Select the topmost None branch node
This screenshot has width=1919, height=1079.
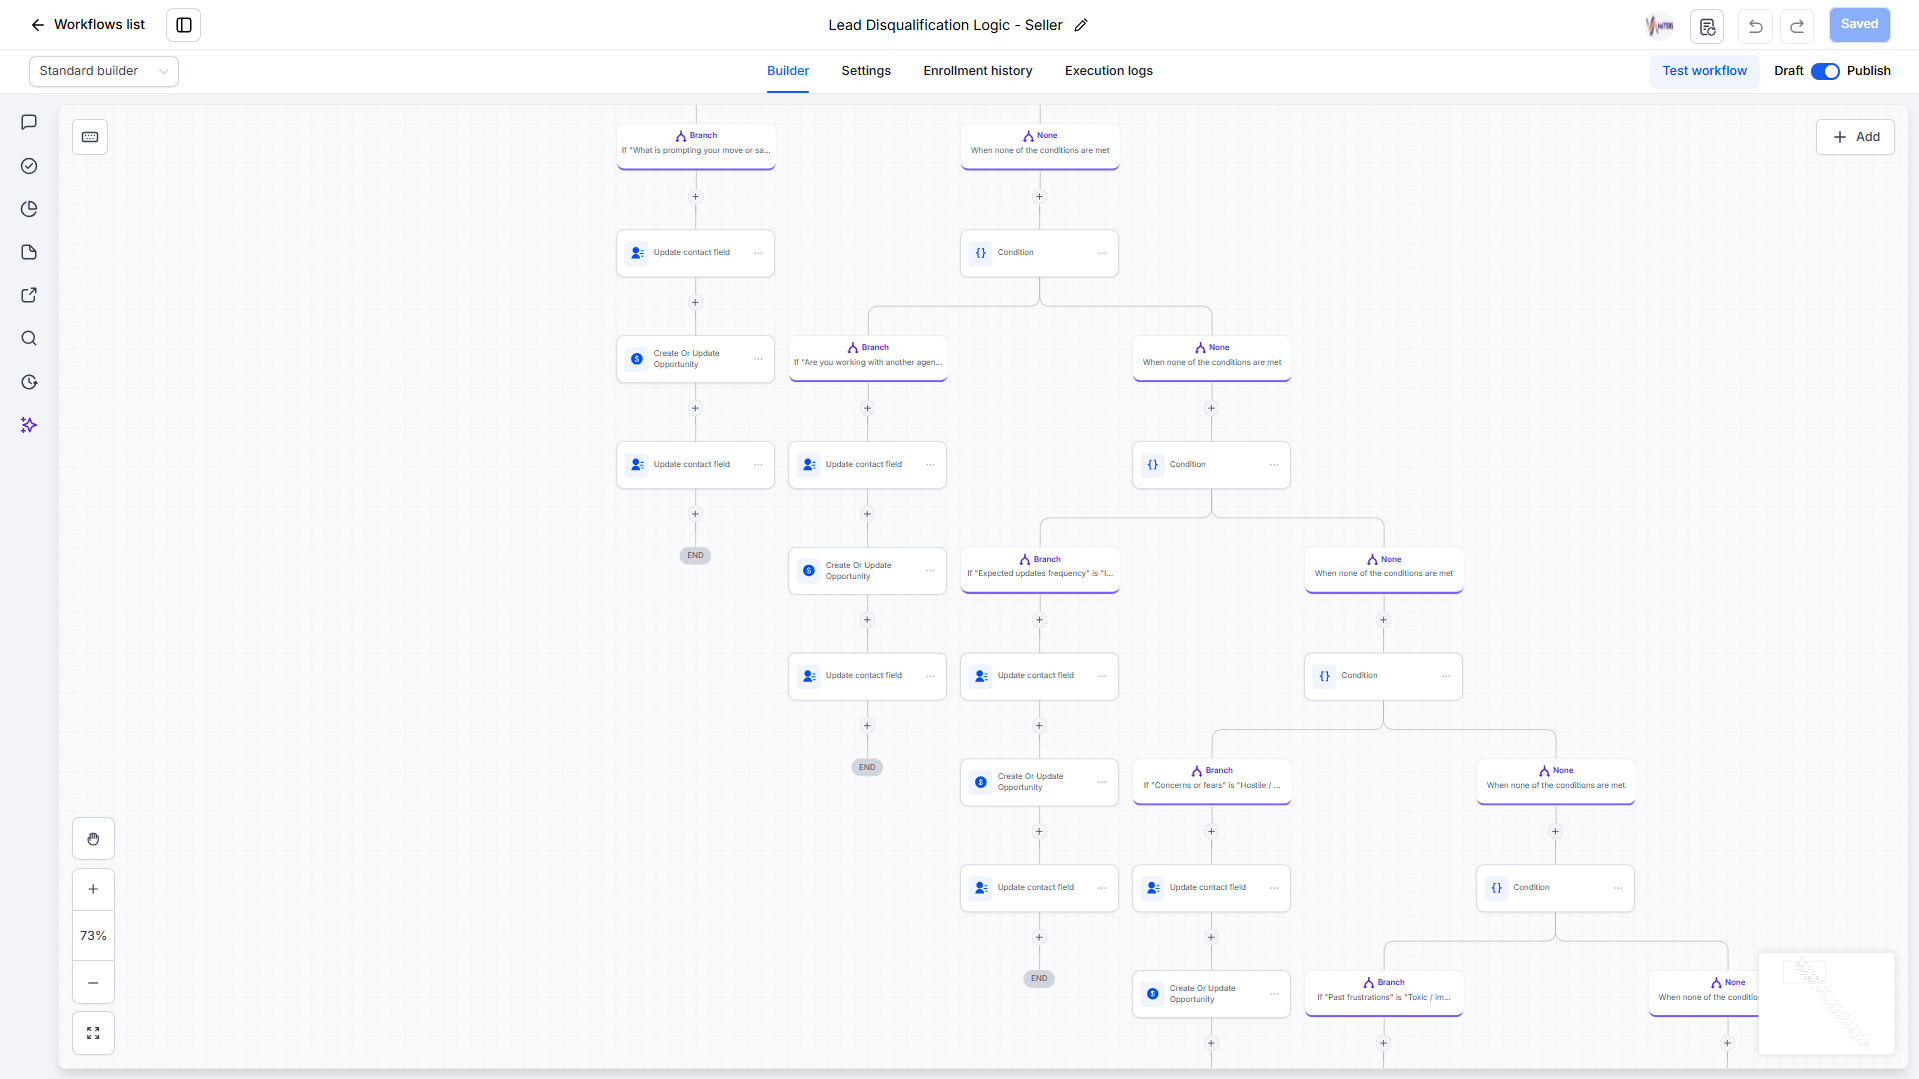[1040, 146]
